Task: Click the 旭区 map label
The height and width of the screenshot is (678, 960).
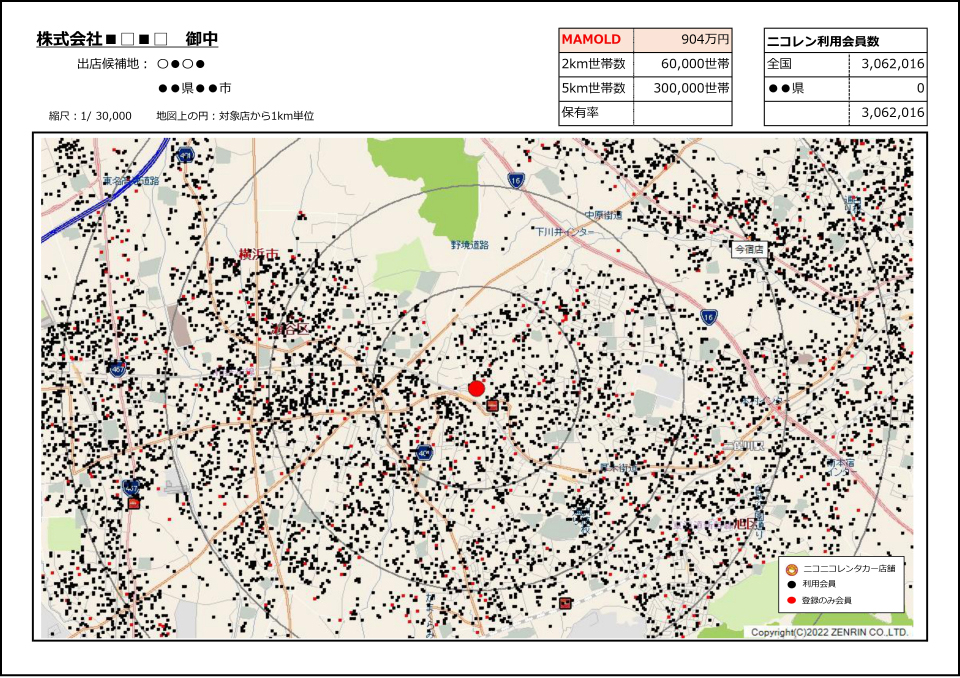Action: [x=744, y=524]
